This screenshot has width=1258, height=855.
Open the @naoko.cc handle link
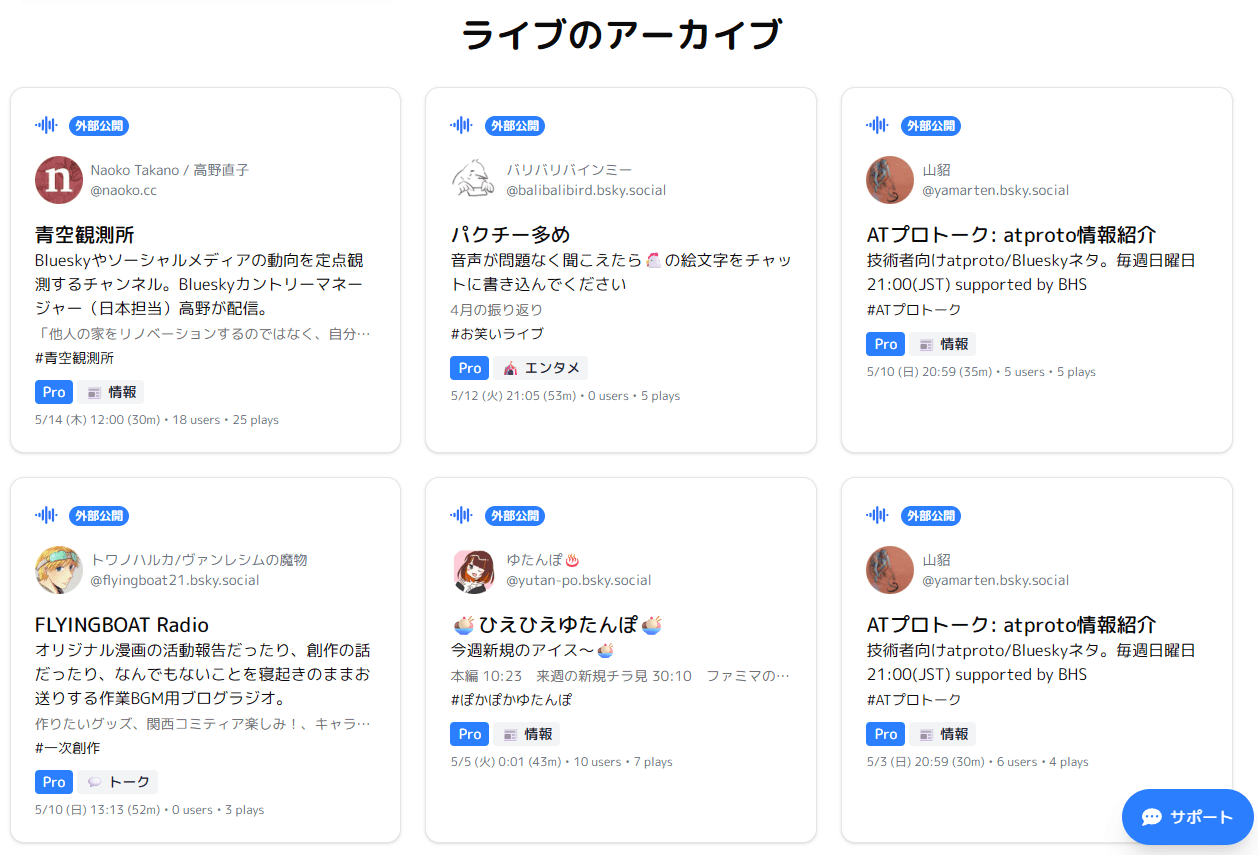pos(124,190)
